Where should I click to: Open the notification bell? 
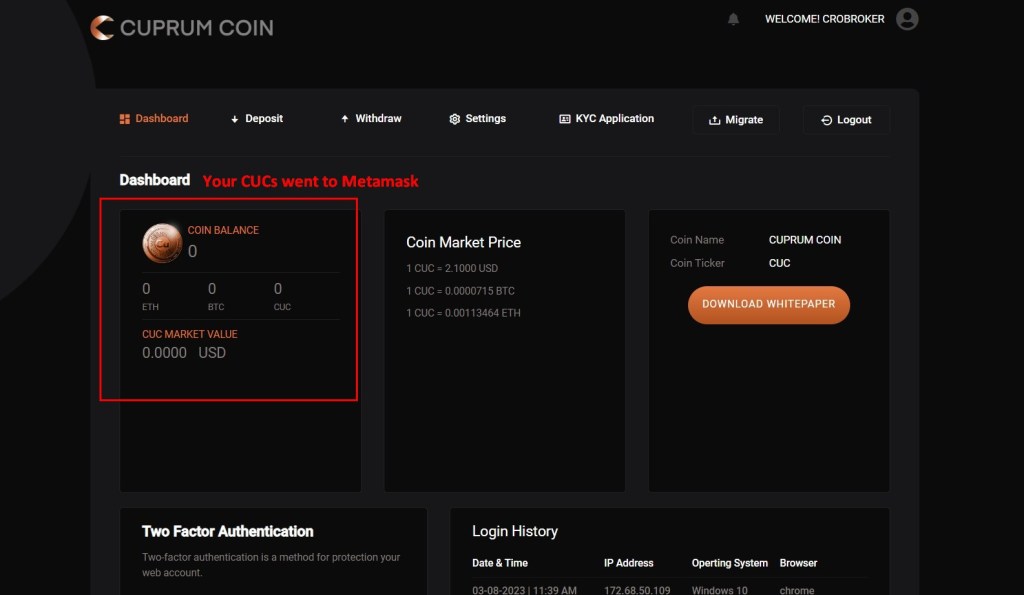click(733, 19)
